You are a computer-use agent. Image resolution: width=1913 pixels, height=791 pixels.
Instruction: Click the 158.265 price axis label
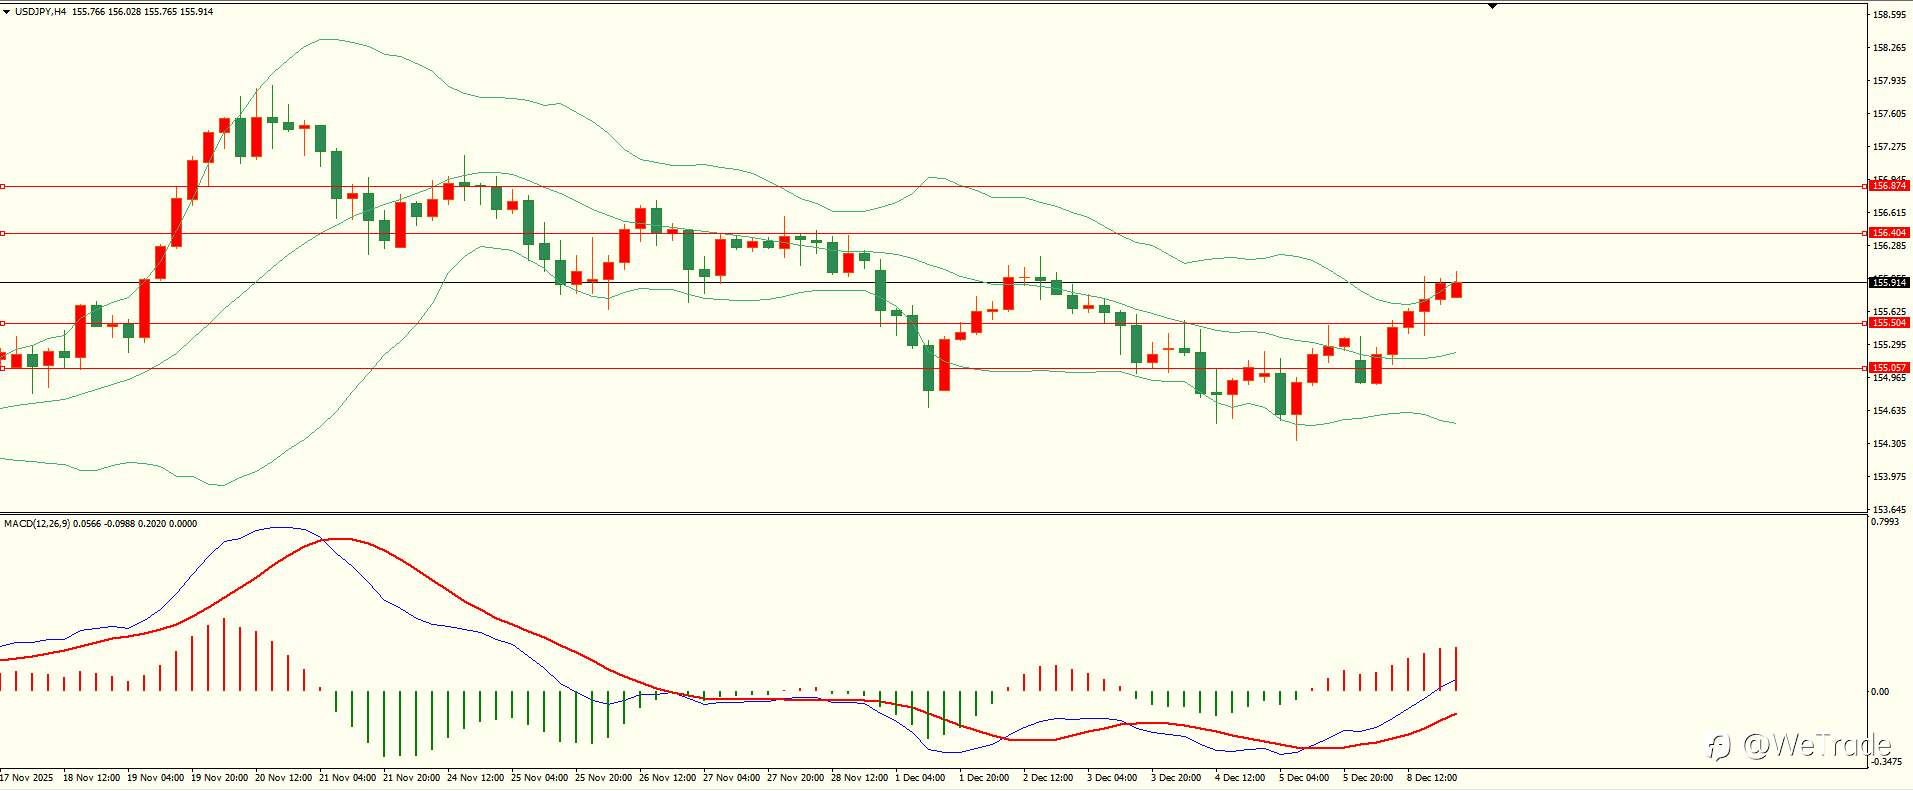1889,48
